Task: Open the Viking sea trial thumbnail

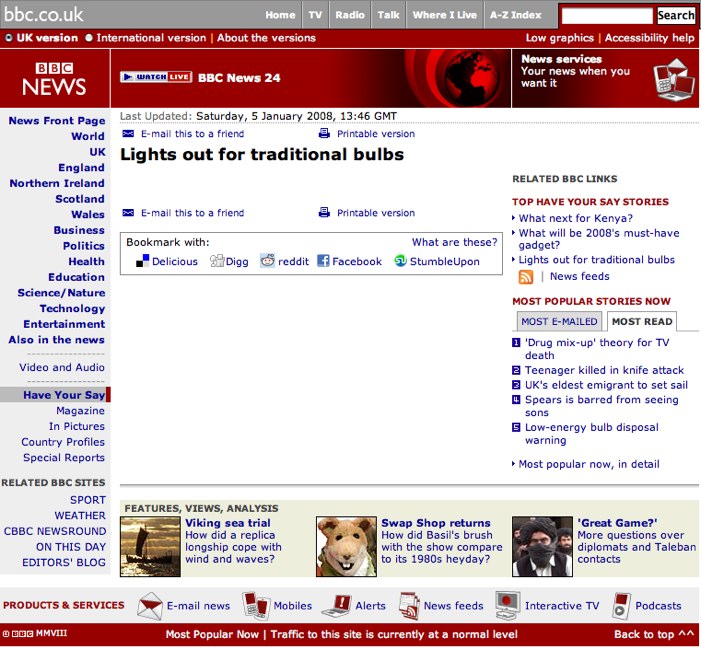Action: coord(150,546)
